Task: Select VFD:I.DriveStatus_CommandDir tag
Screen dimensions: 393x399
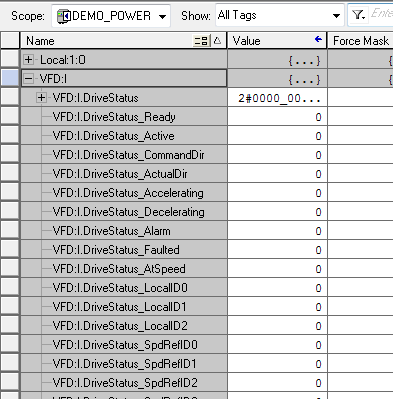Action: [x=128, y=155]
